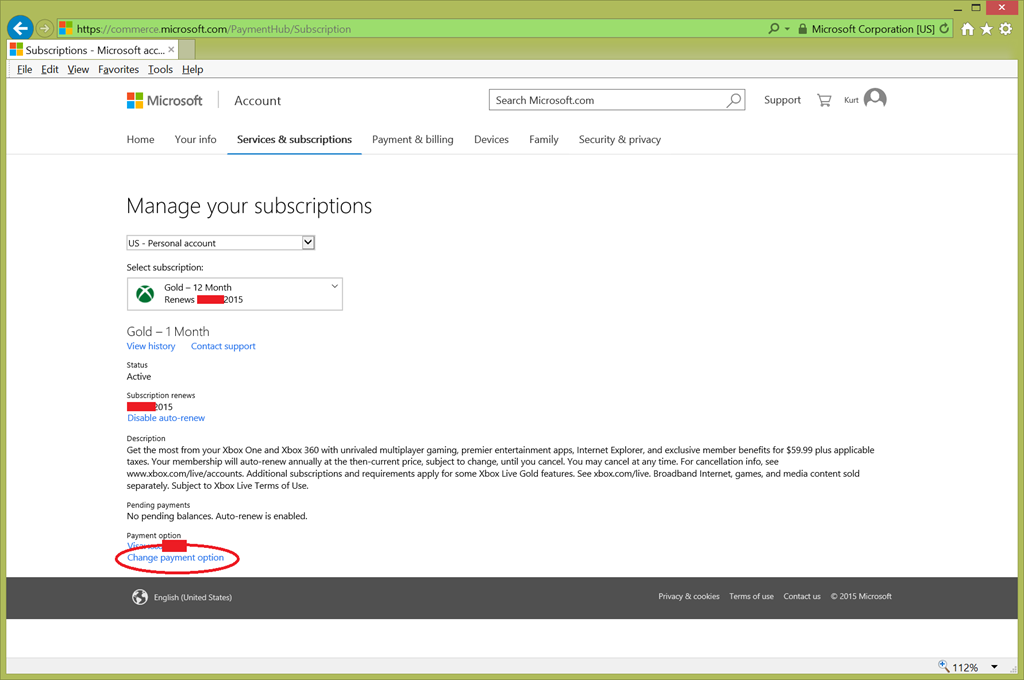
Task: Open the shopping cart icon
Action: (824, 100)
